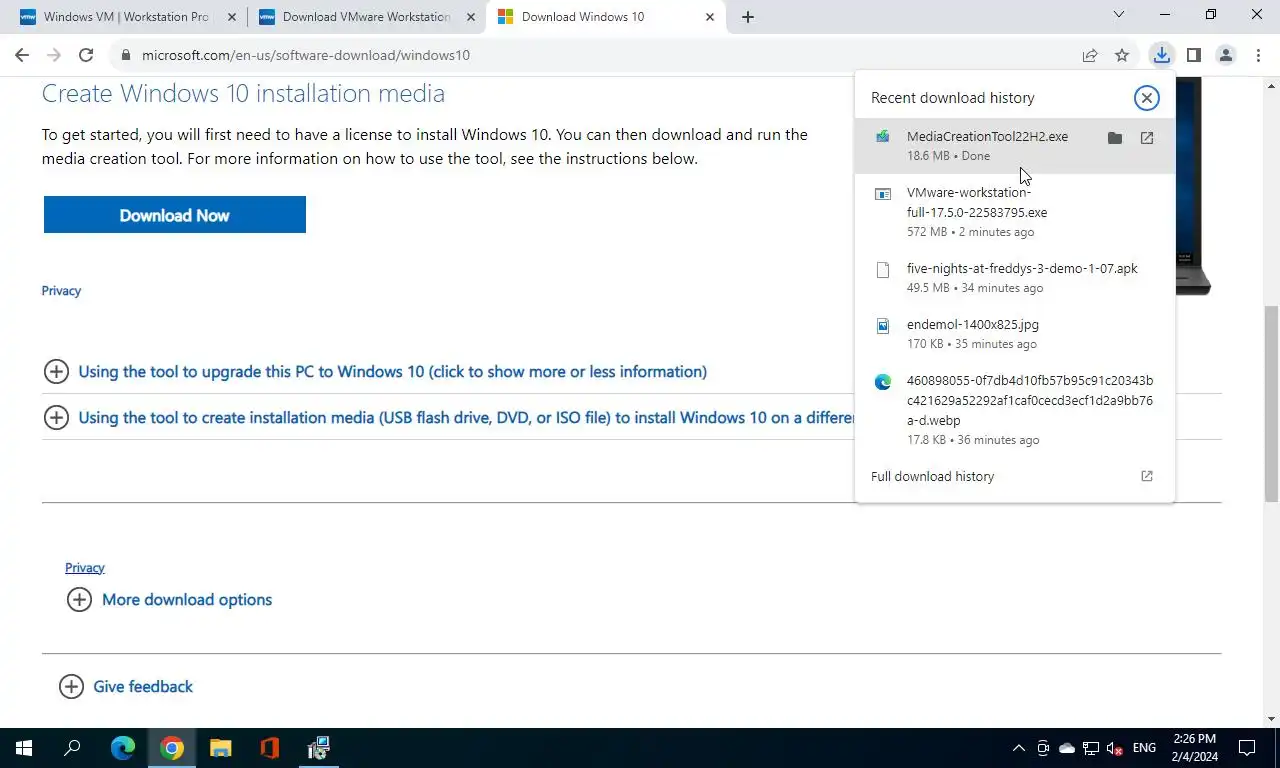
Task: Click the Full download history external icon
Action: click(x=1147, y=476)
